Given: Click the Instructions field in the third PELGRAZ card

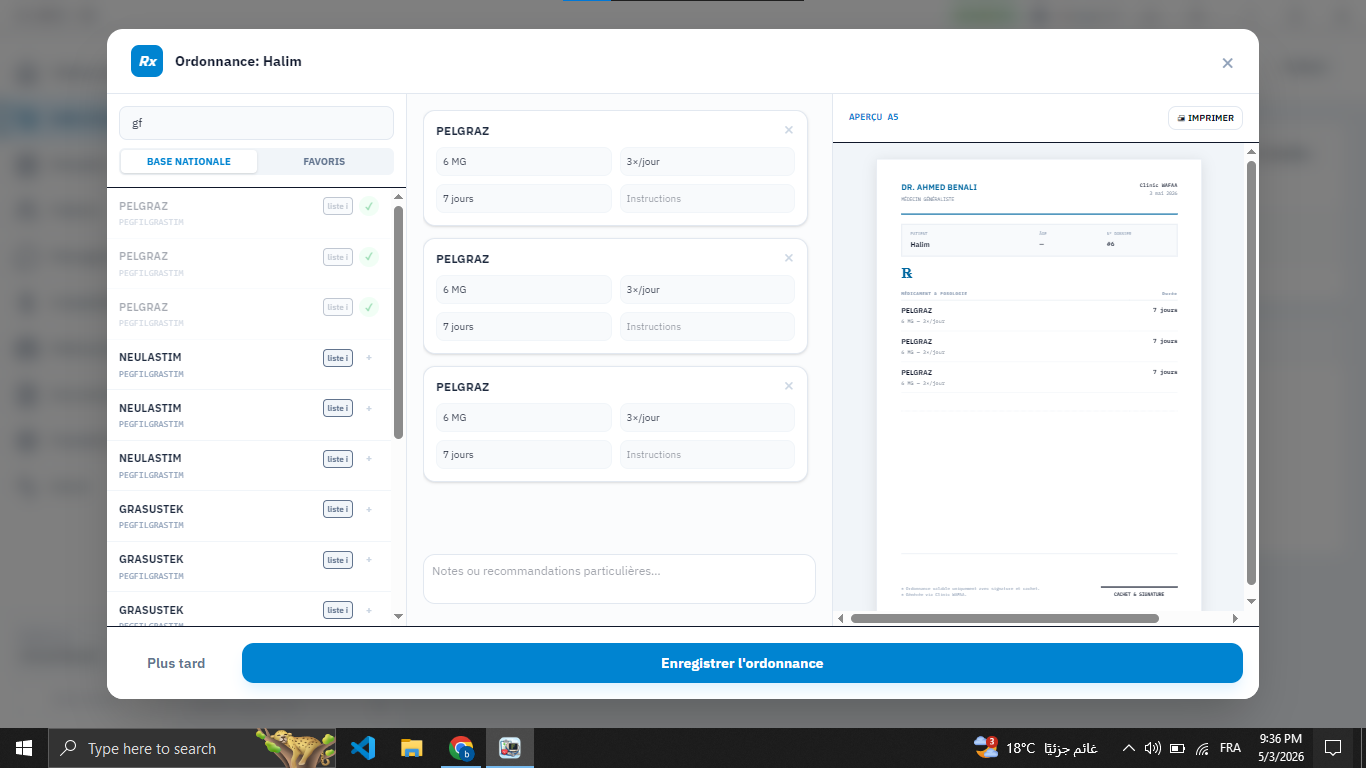Looking at the screenshot, I should click(x=707, y=454).
